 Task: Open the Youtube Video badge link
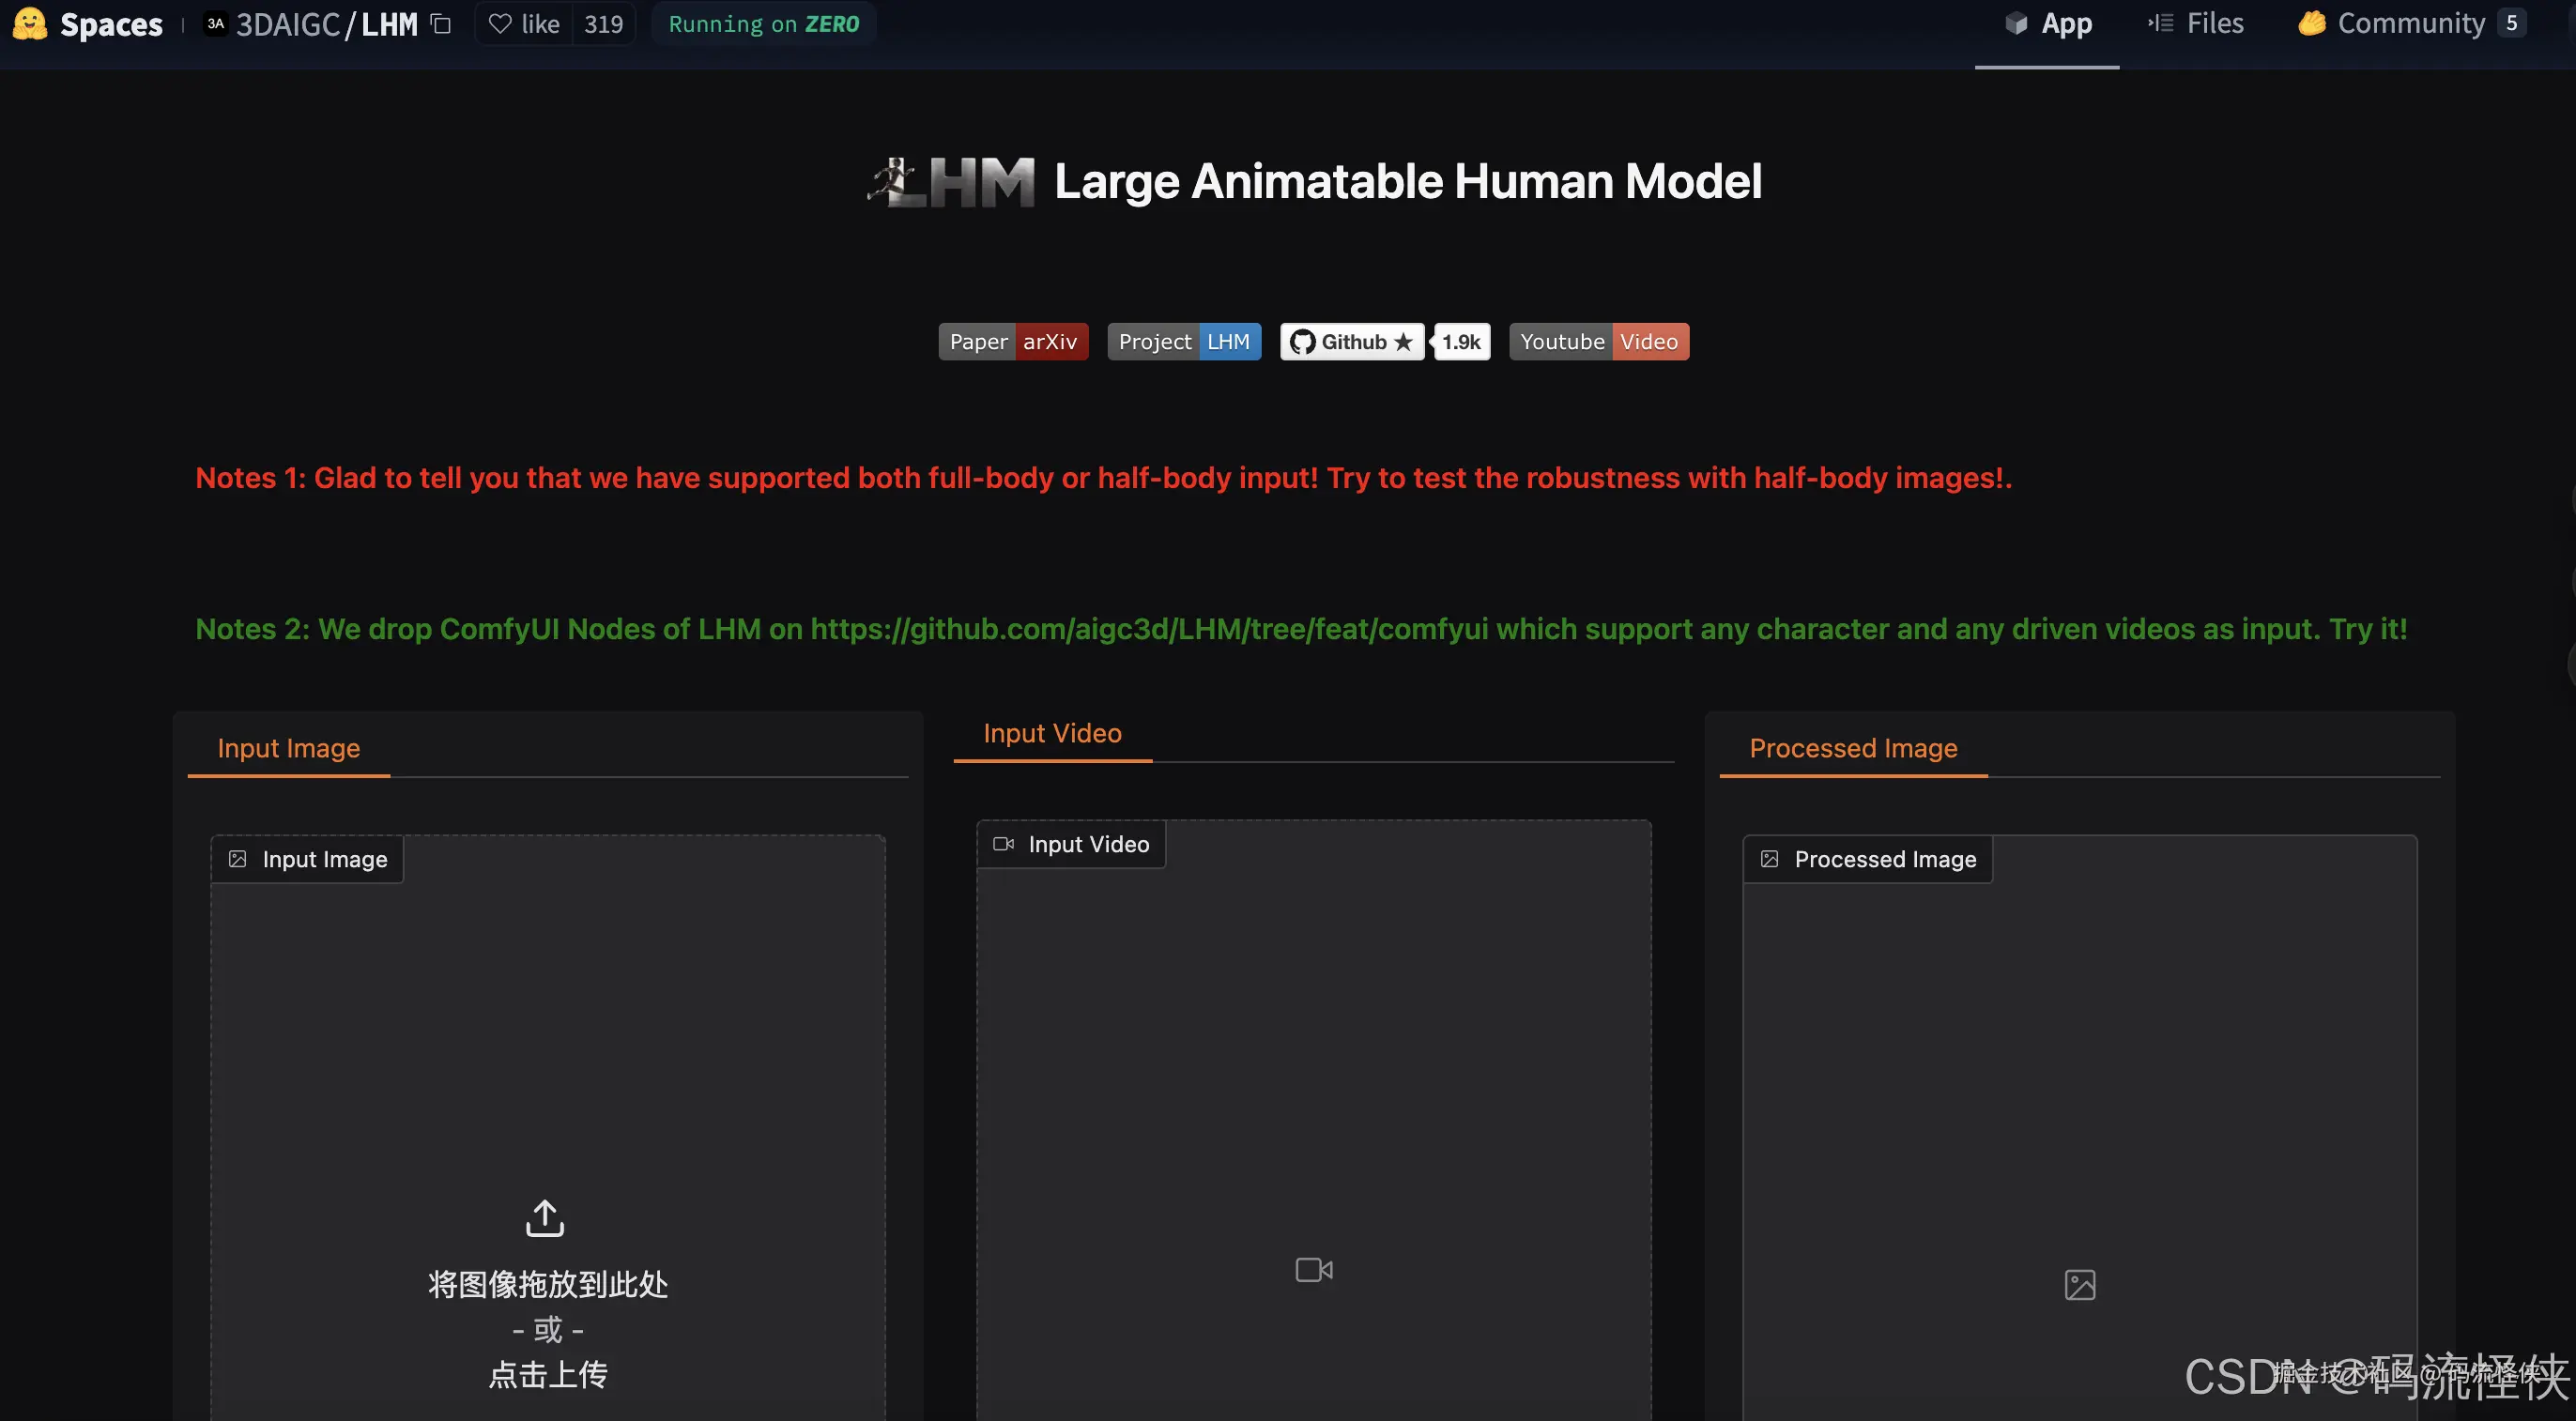[1598, 342]
